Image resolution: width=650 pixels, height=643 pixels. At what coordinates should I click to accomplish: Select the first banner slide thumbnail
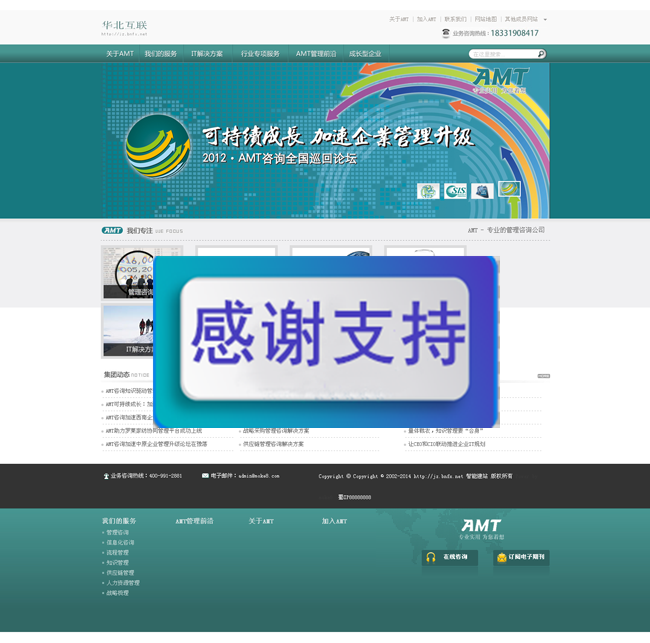pyautogui.click(x=428, y=191)
